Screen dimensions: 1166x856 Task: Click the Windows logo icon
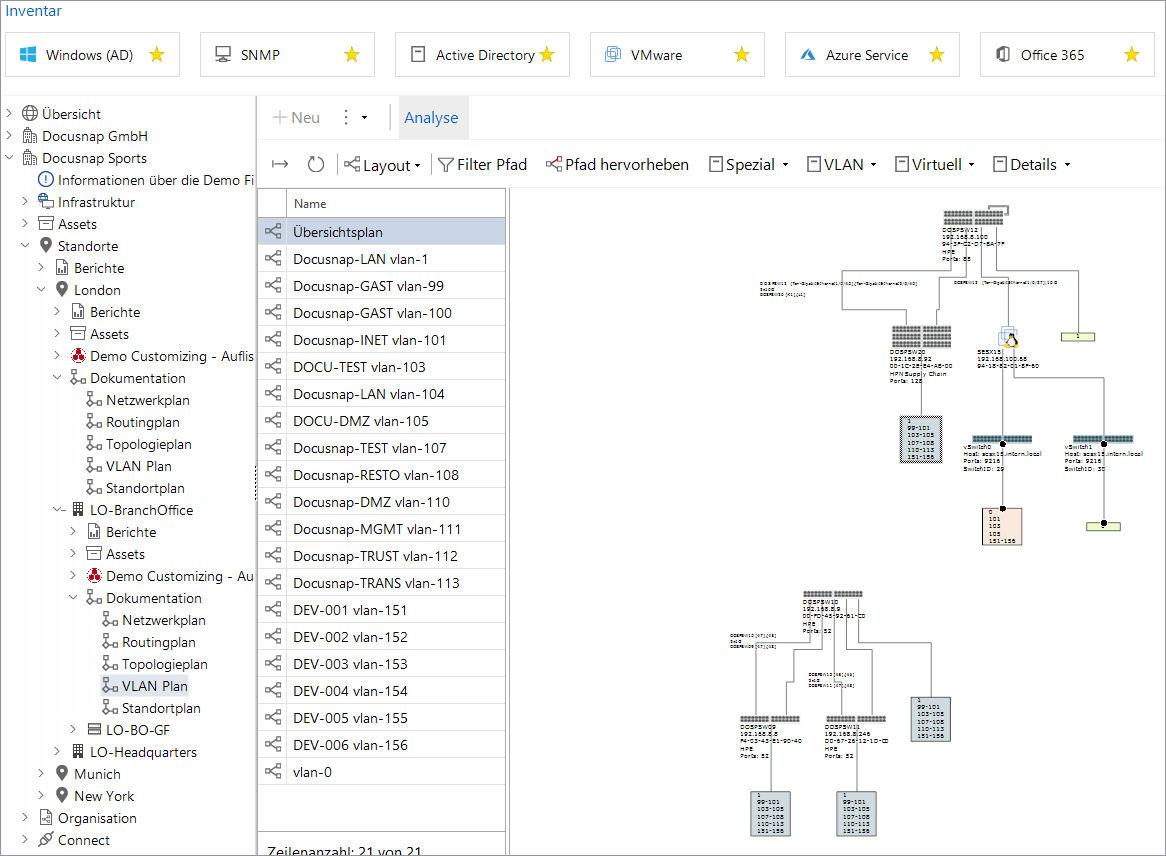click(28, 54)
